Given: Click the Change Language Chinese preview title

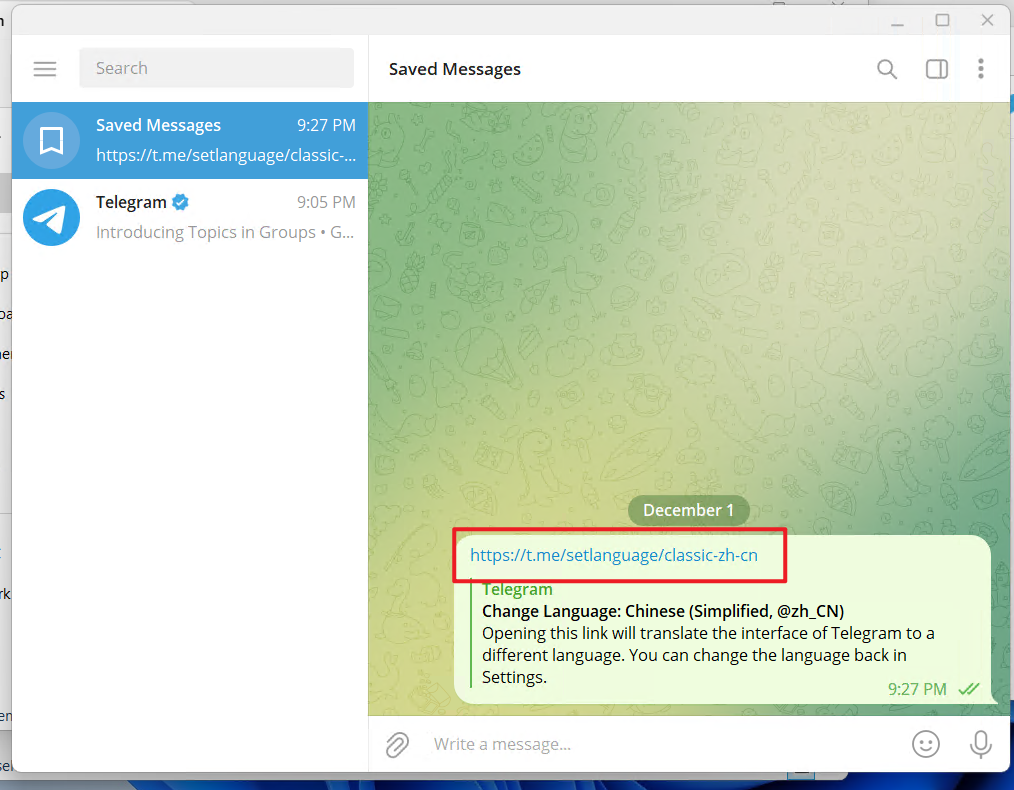Looking at the screenshot, I should point(663,611).
